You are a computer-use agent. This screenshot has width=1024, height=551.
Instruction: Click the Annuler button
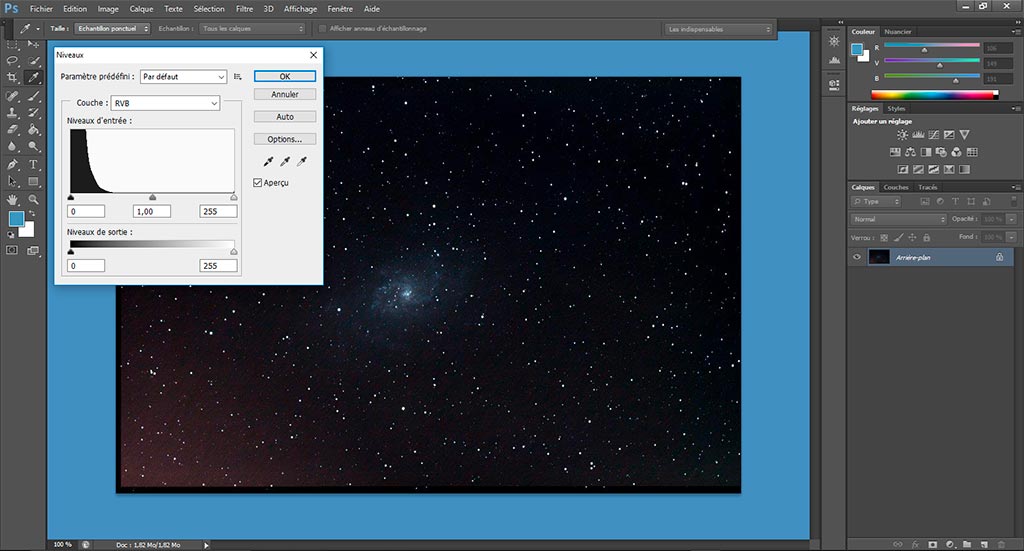pos(285,94)
